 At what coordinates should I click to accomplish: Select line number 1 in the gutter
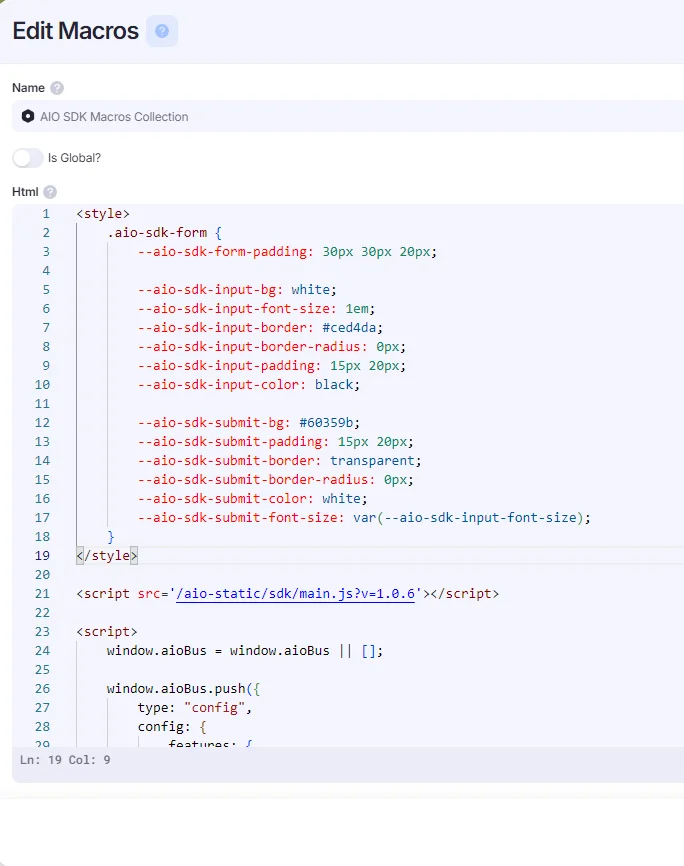click(x=46, y=214)
